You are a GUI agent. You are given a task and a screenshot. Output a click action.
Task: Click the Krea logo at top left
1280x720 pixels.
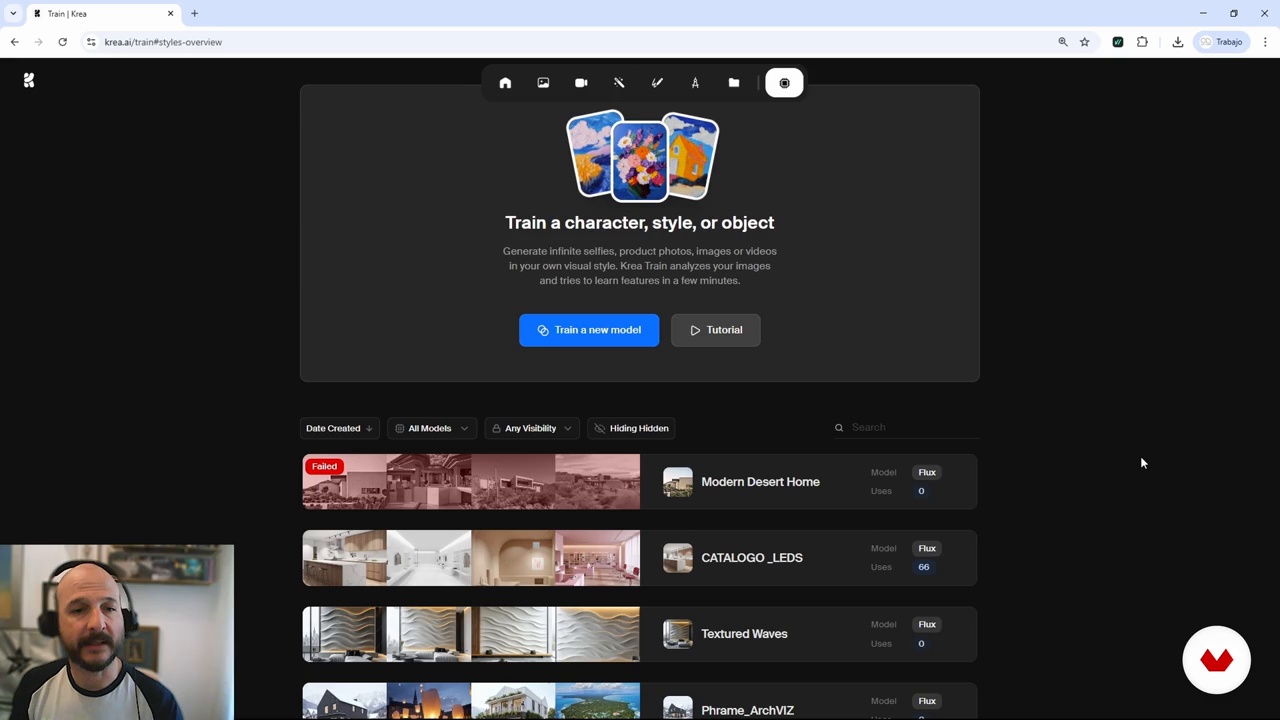[29, 80]
